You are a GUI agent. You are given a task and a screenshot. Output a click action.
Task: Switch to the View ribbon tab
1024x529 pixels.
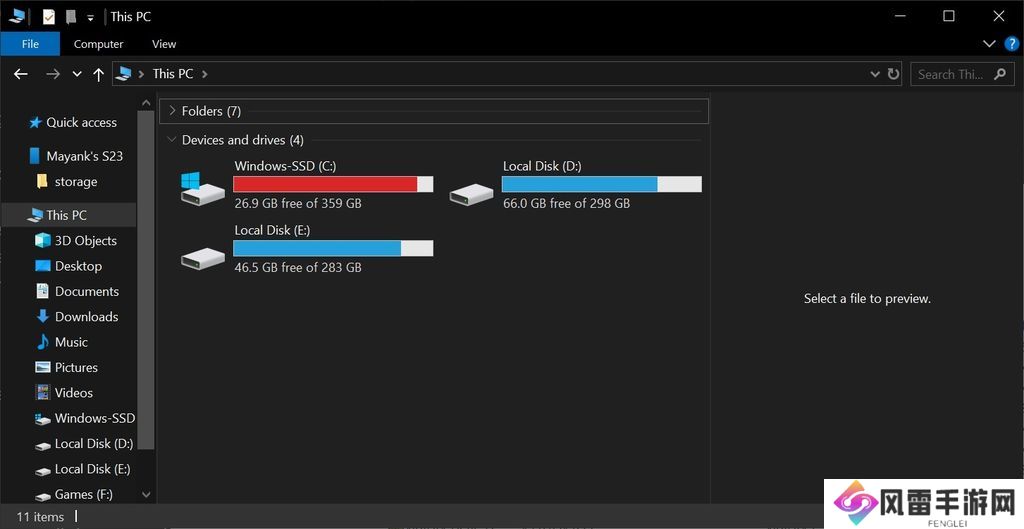(x=164, y=44)
